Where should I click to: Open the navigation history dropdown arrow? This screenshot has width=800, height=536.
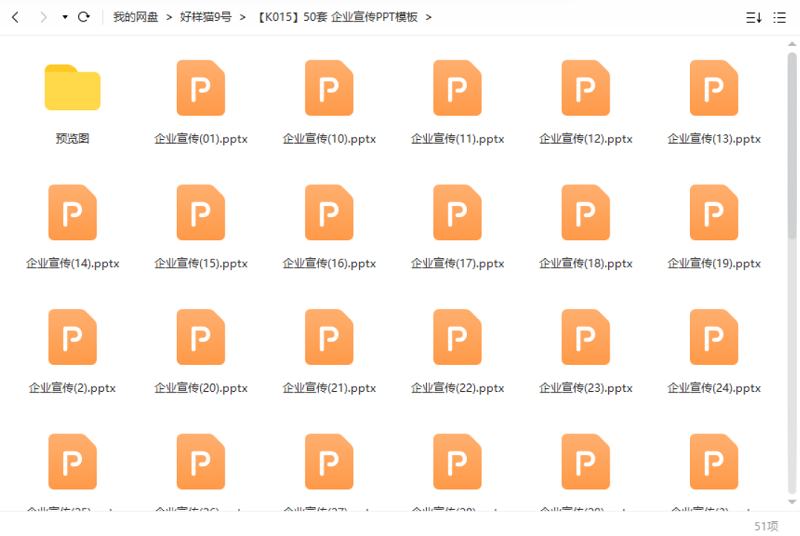65,17
